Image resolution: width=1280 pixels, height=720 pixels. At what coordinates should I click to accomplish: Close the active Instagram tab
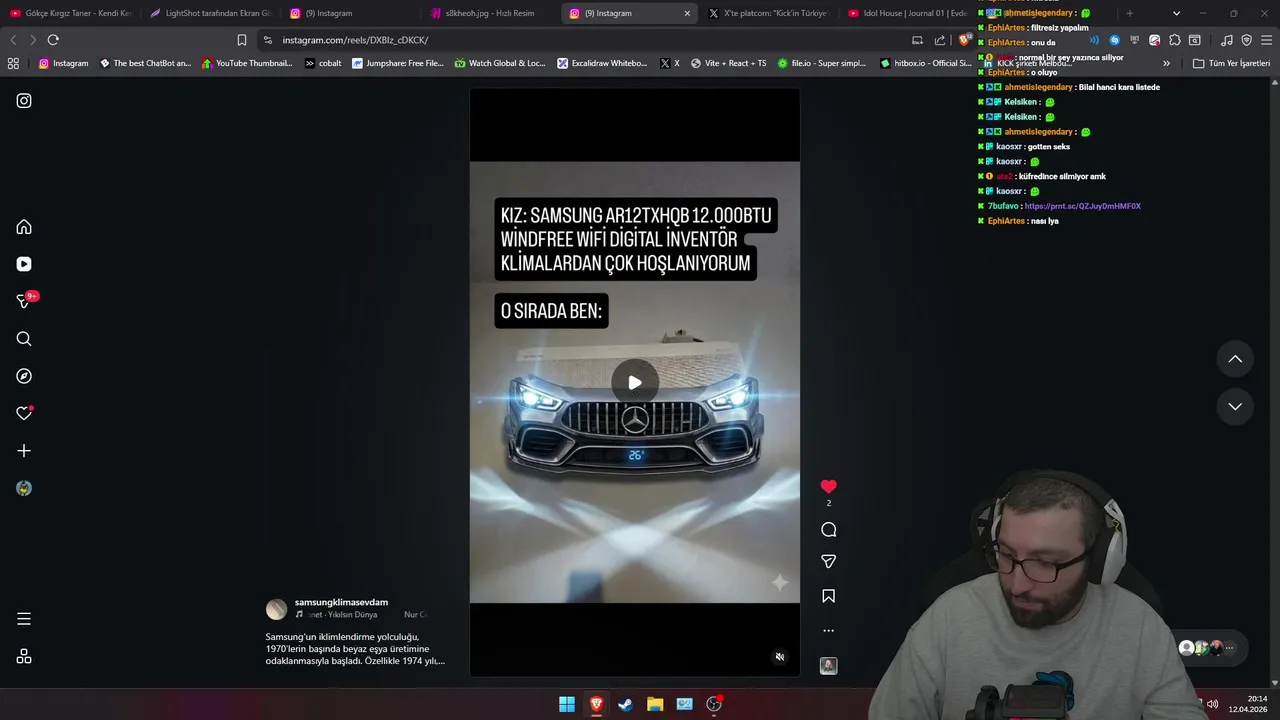click(x=687, y=13)
